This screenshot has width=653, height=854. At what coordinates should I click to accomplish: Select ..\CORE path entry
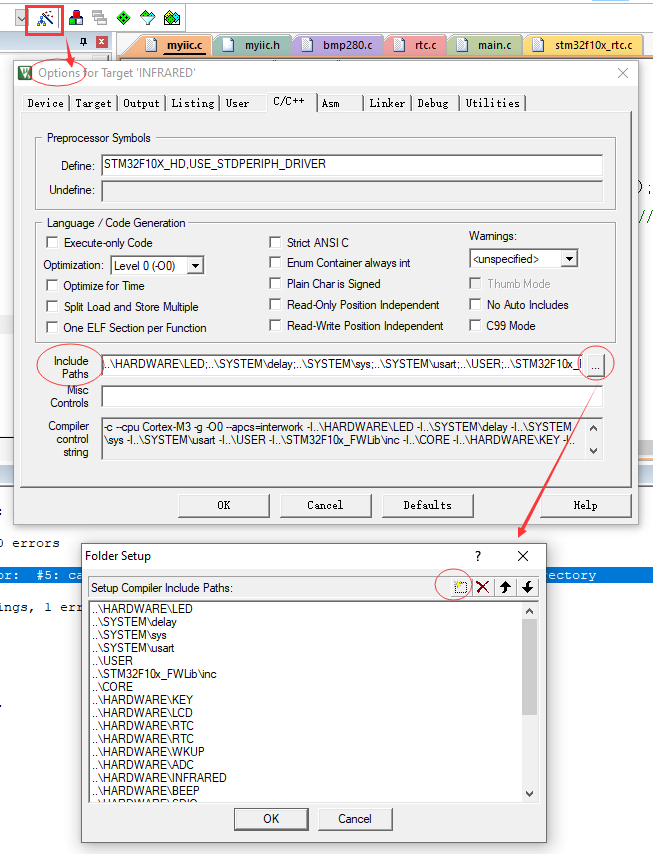[x=112, y=687]
